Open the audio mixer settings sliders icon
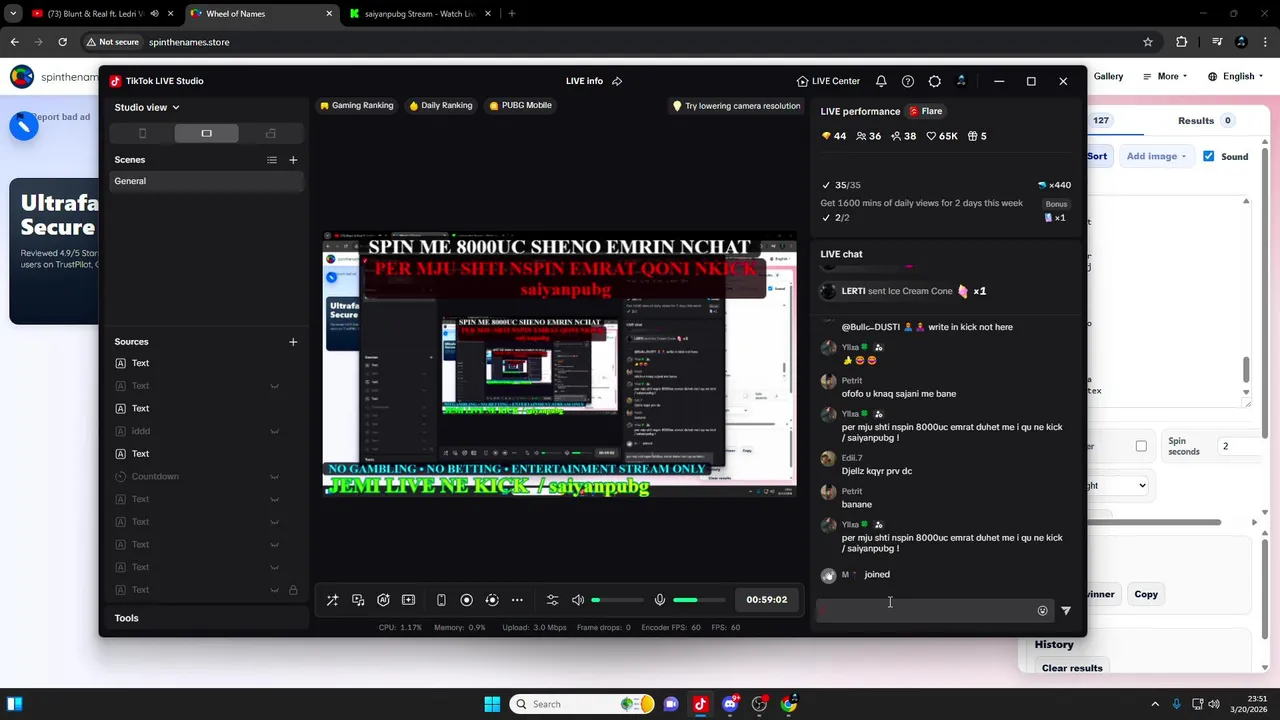Viewport: 1280px width, 720px height. [552, 600]
